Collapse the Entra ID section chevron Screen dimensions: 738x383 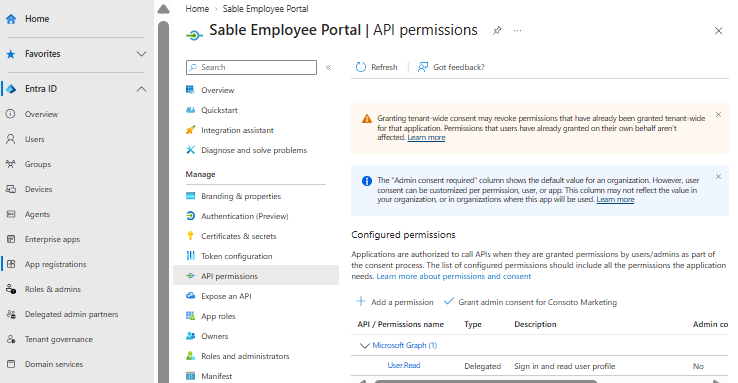click(x=141, y=89)
